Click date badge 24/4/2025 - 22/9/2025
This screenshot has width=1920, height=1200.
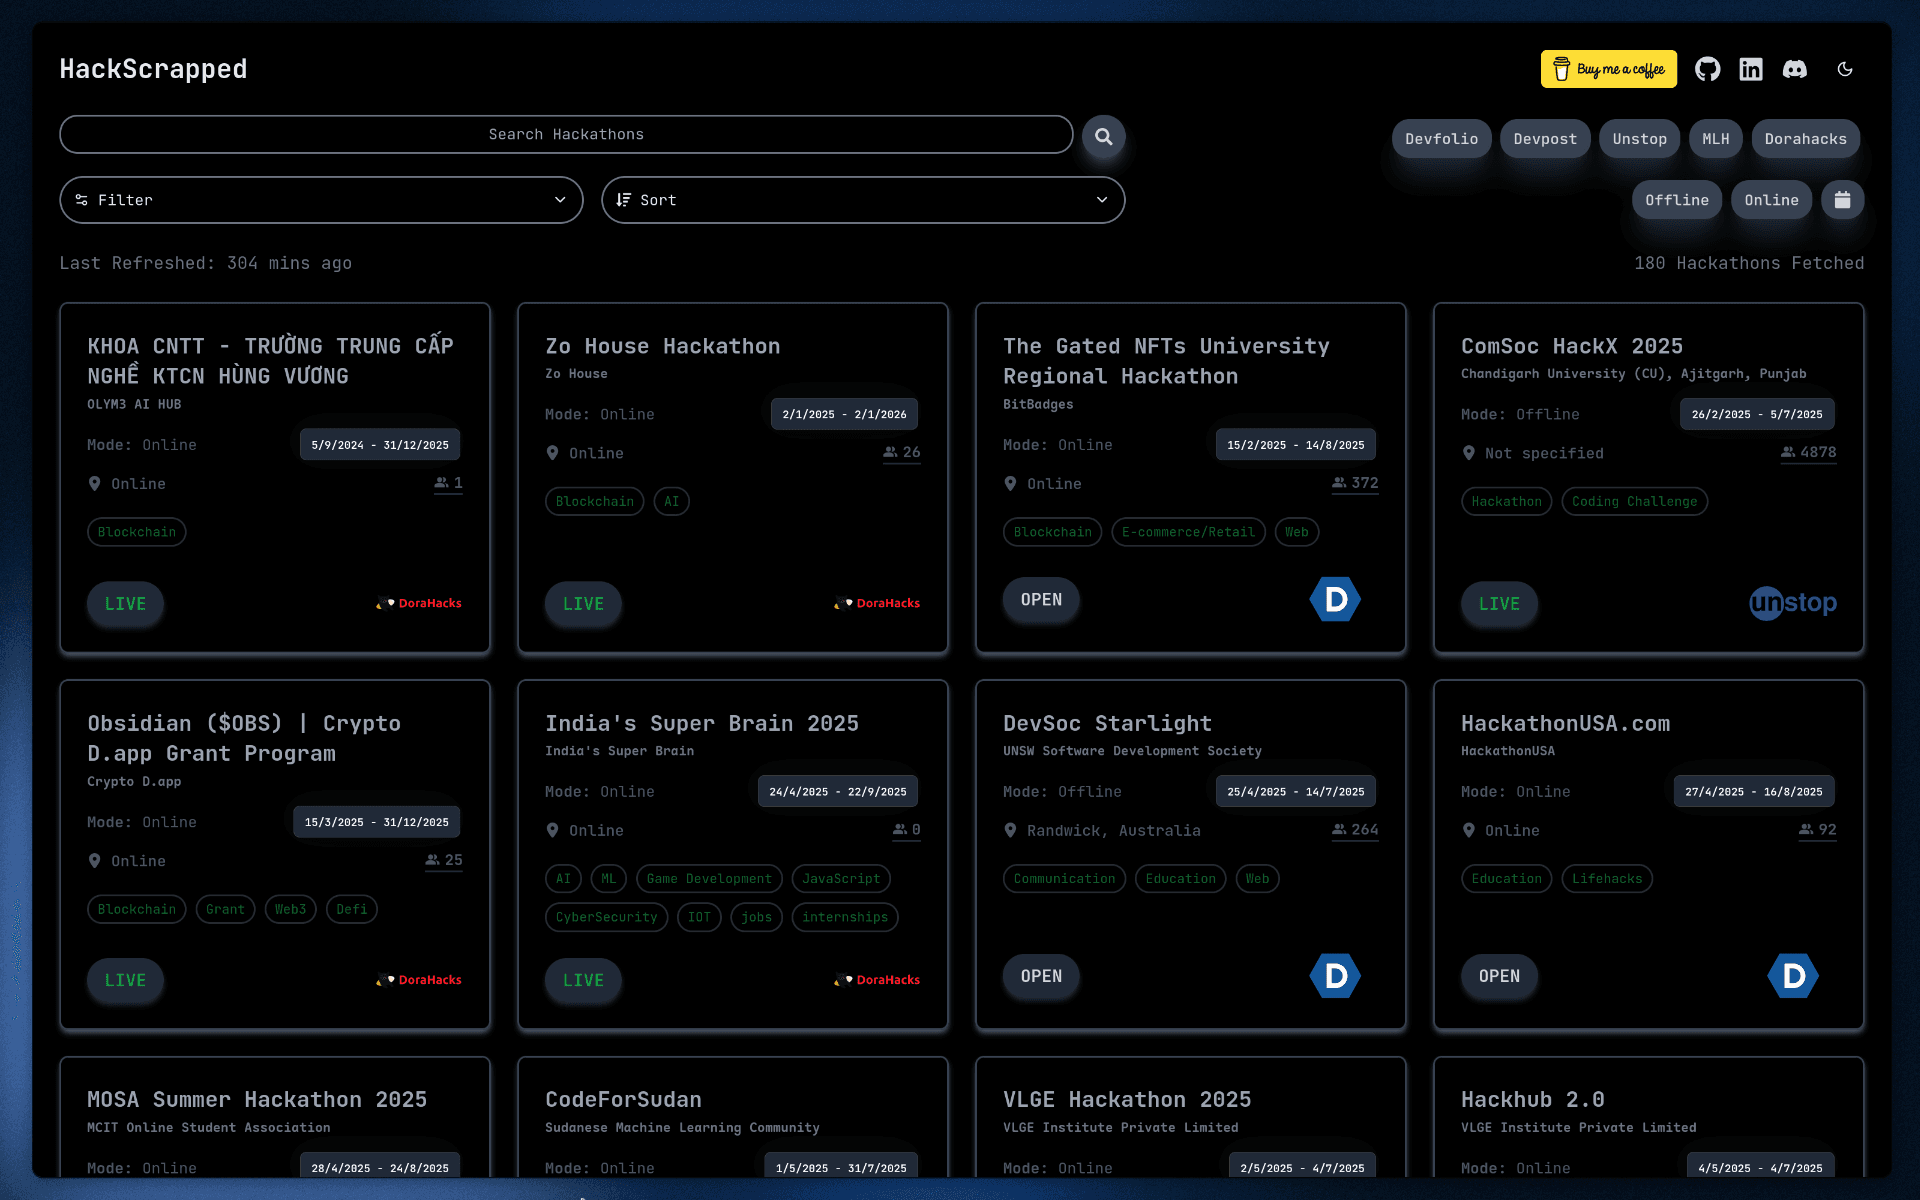click(837, 791)
